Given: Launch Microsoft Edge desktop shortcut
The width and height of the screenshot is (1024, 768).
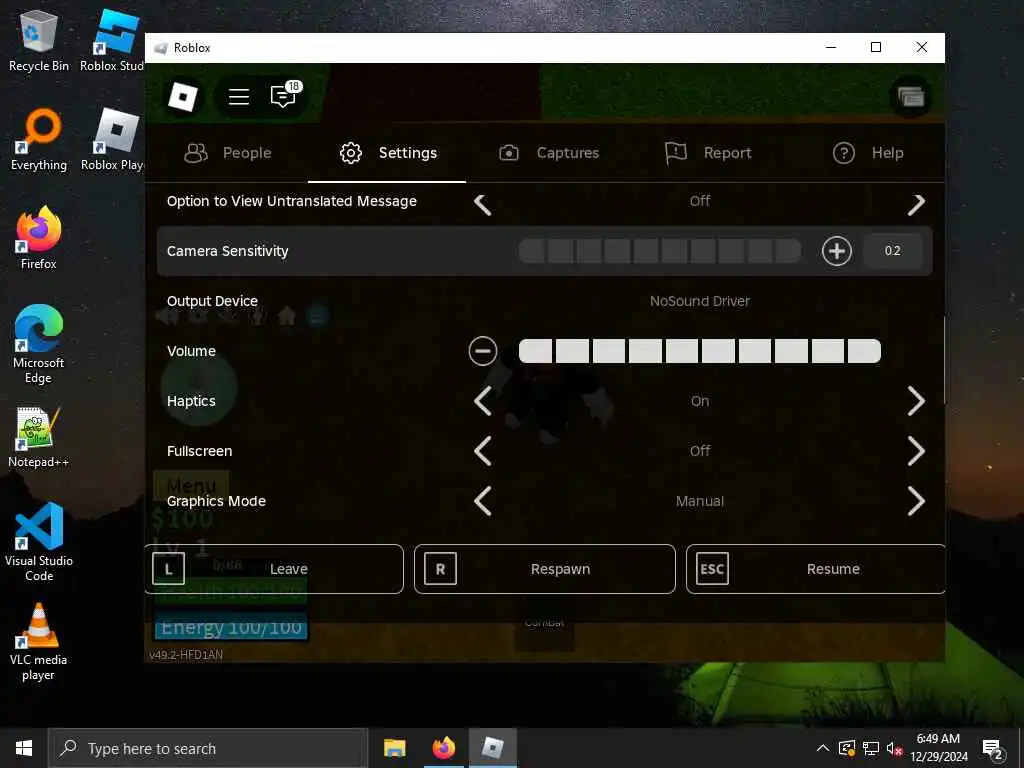Looking at the screenshot, I should click(x=39, y=345).
